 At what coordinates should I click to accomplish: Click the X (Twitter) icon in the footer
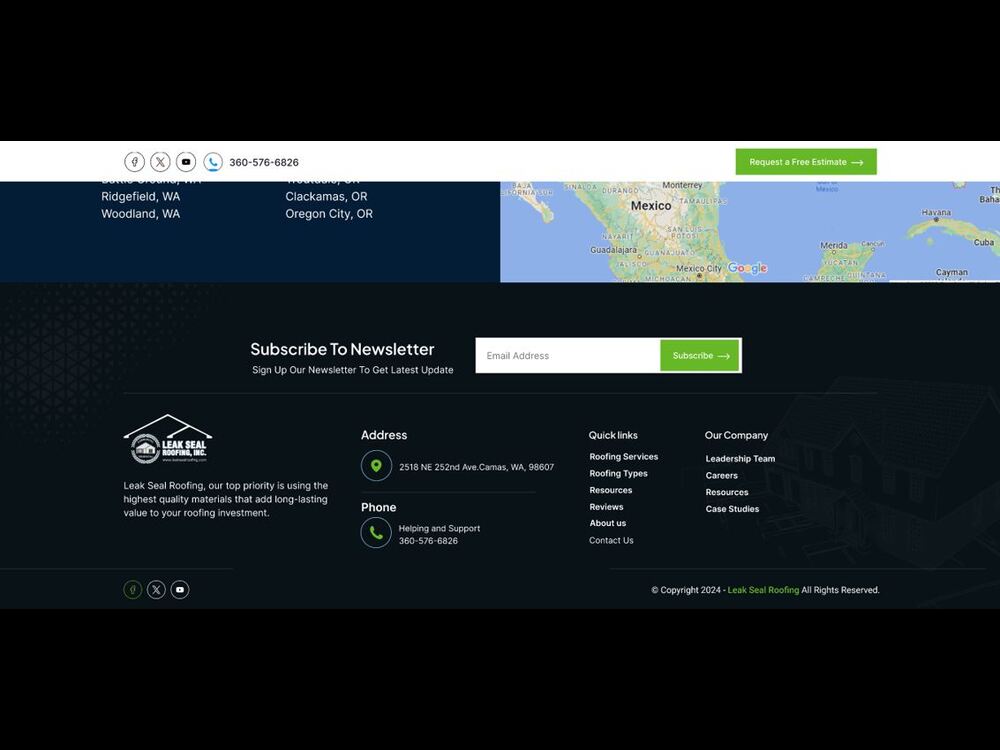[x=156, y=590]
